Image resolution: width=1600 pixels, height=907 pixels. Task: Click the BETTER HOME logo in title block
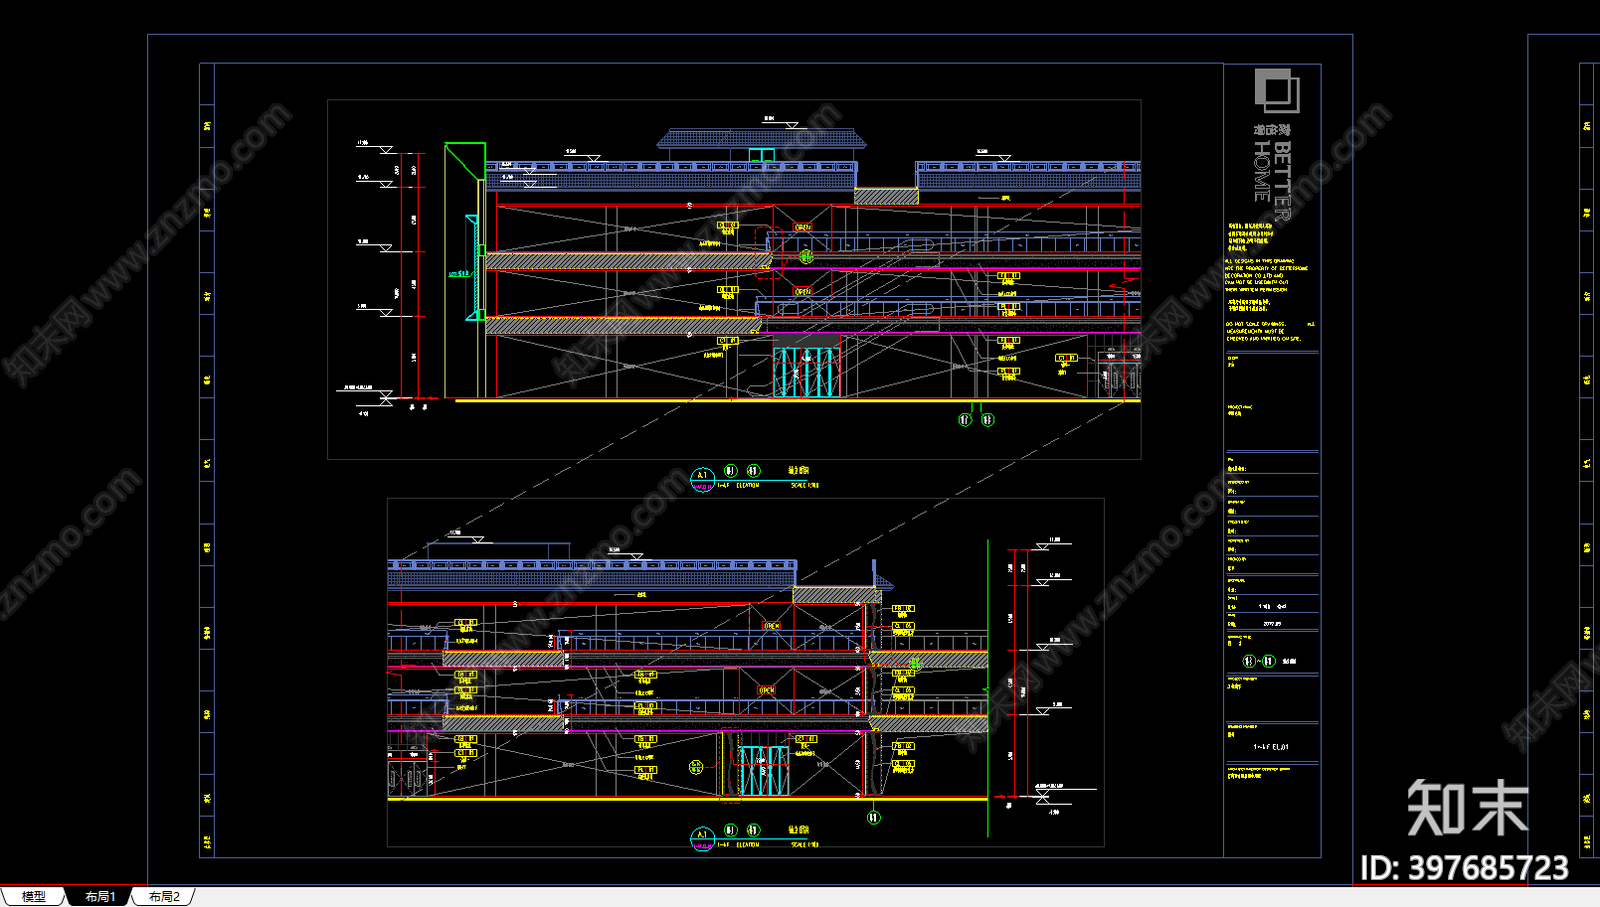[1277, 145]
